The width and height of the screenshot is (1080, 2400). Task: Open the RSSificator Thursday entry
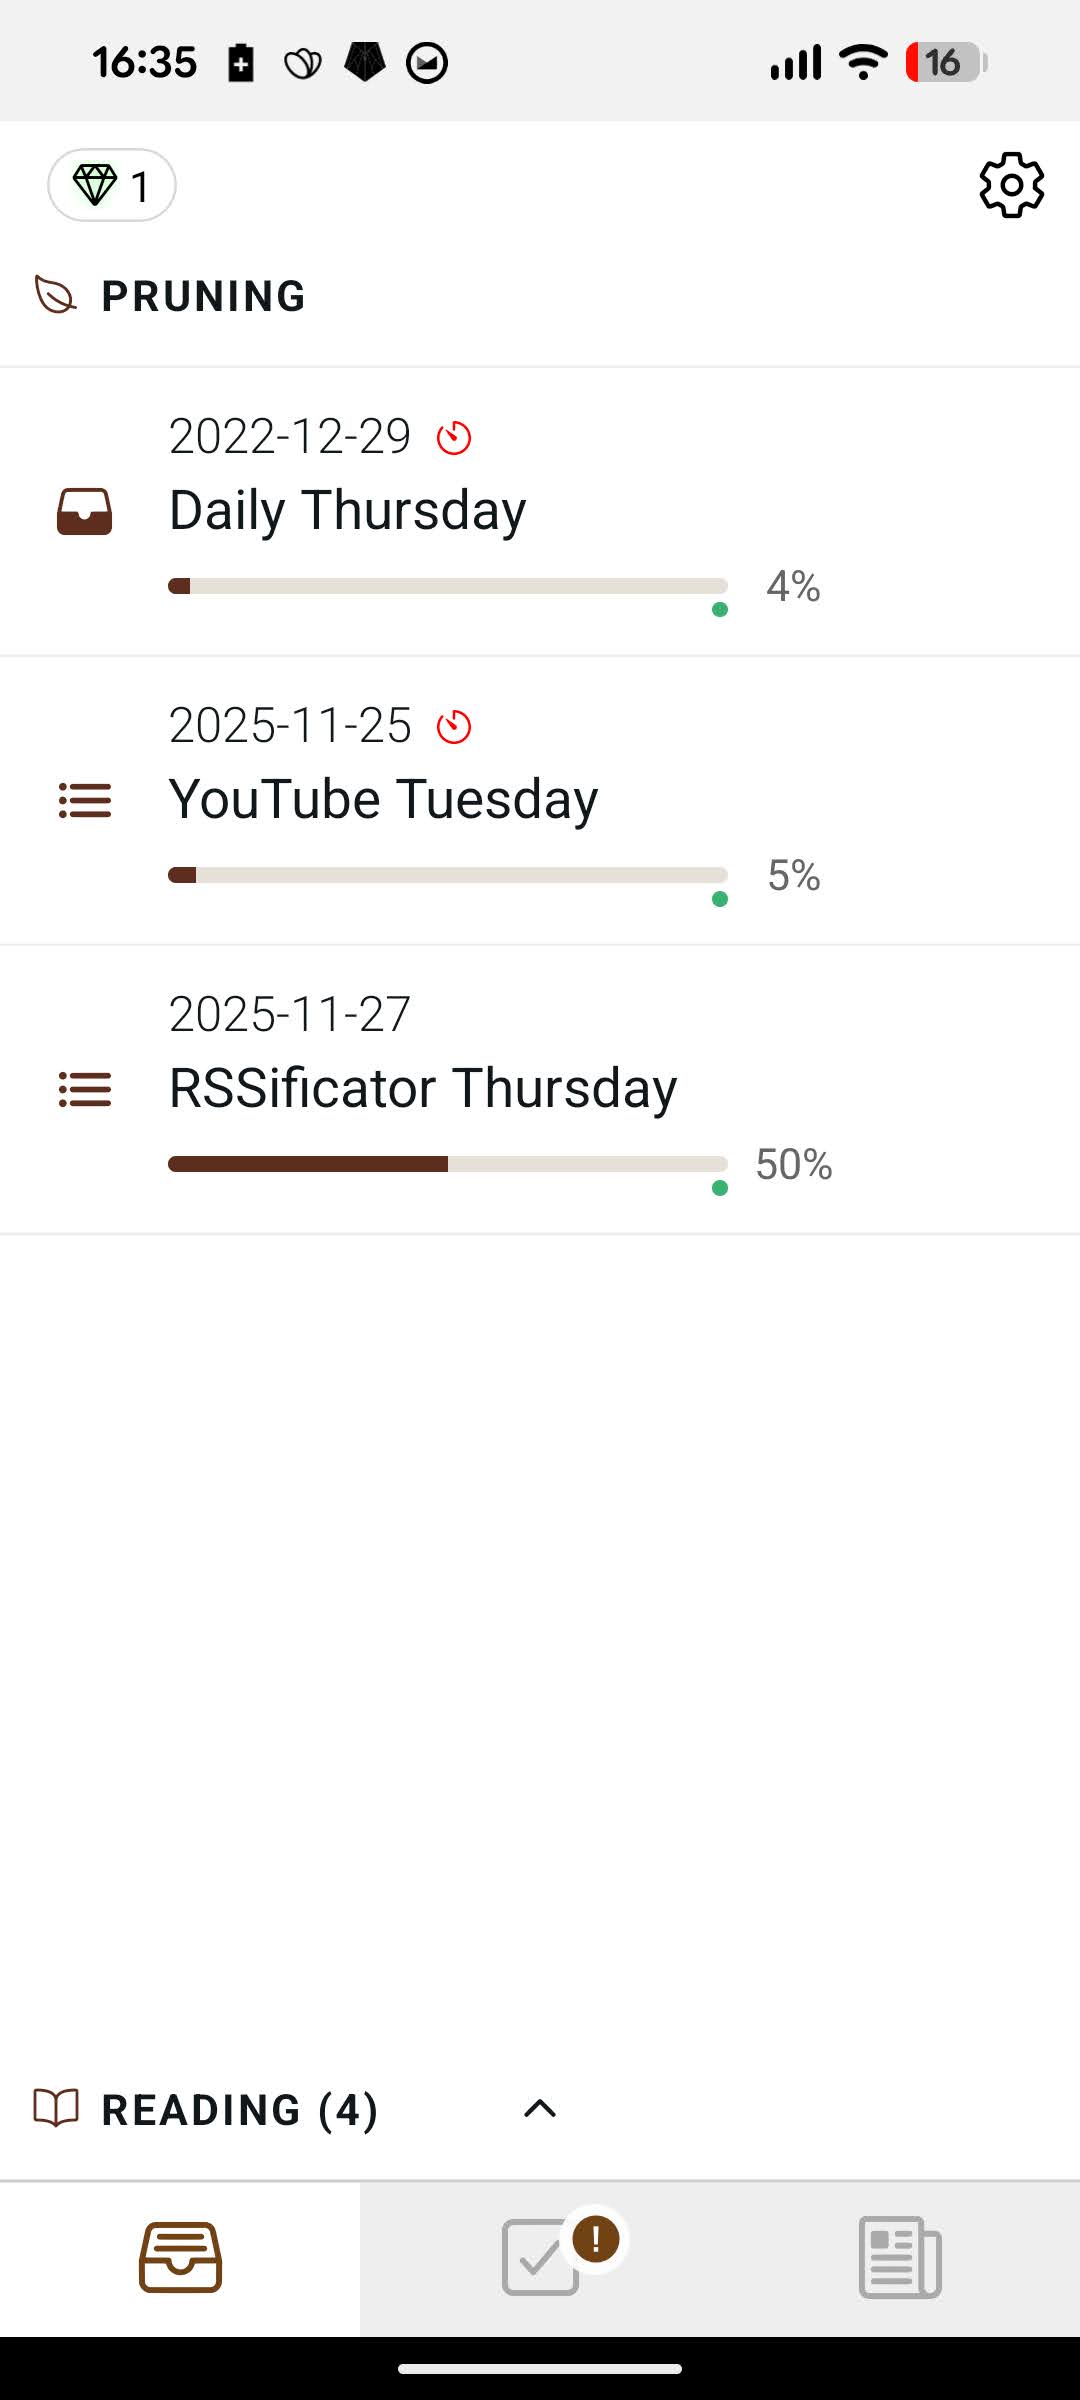pyautogui.click(x=422, y=1089)
